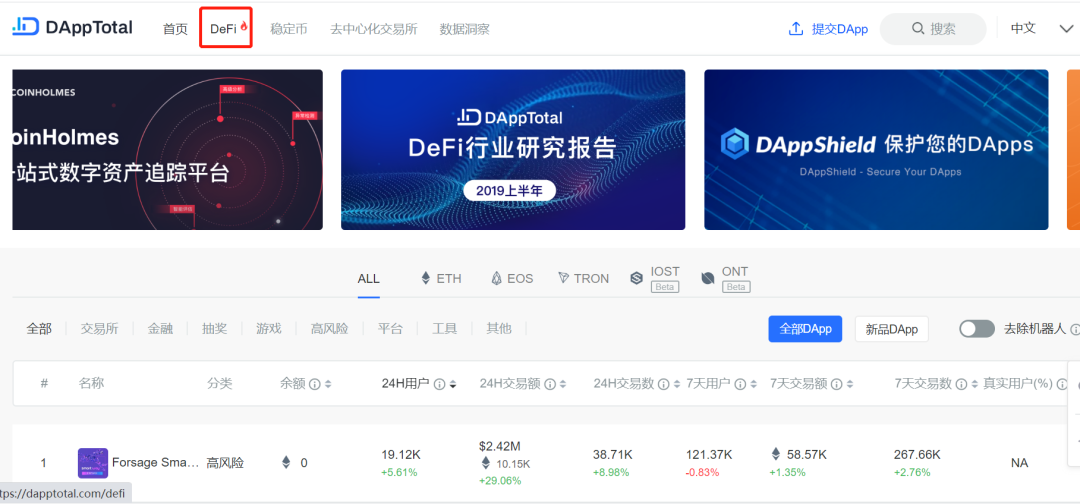Switch to the TRON tab
Image resolution: width=1080 pixels, height=504 pixels.
[x=583, y=278]
